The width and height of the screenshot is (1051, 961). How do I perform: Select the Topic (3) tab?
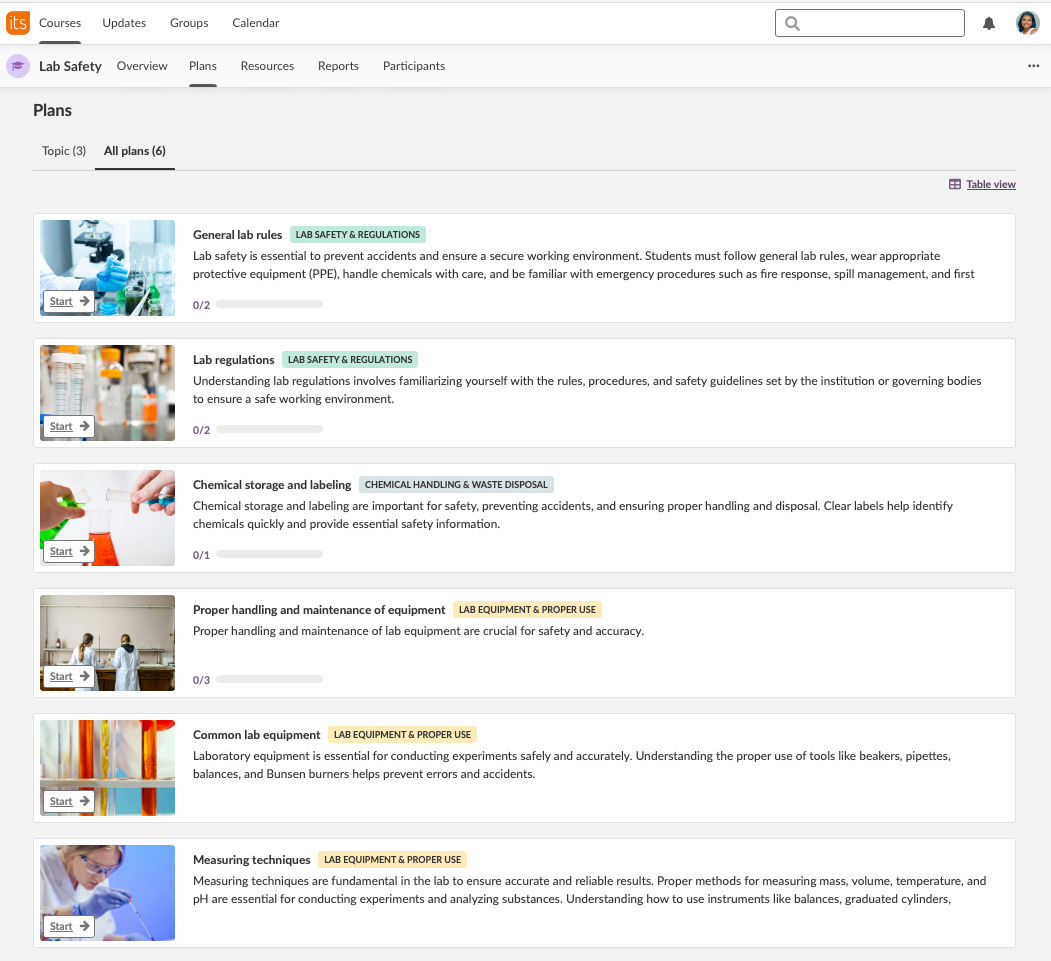(63, 151)
